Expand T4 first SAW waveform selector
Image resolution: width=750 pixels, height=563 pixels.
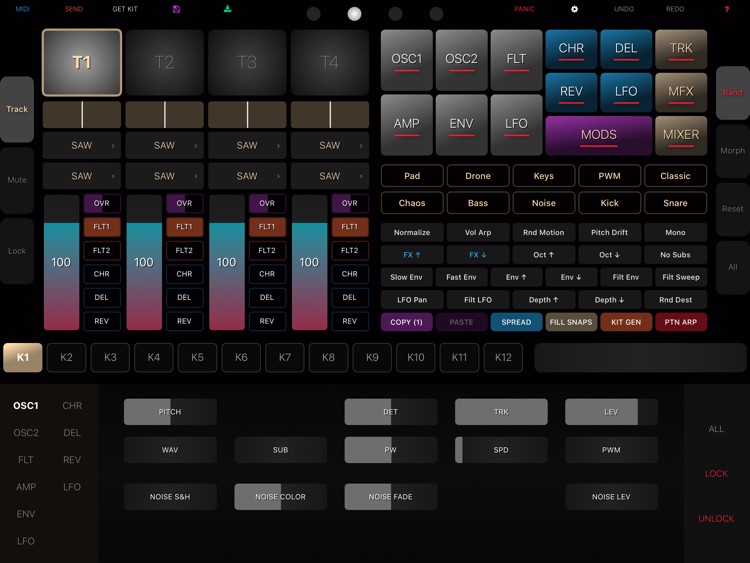click(330, 145)
